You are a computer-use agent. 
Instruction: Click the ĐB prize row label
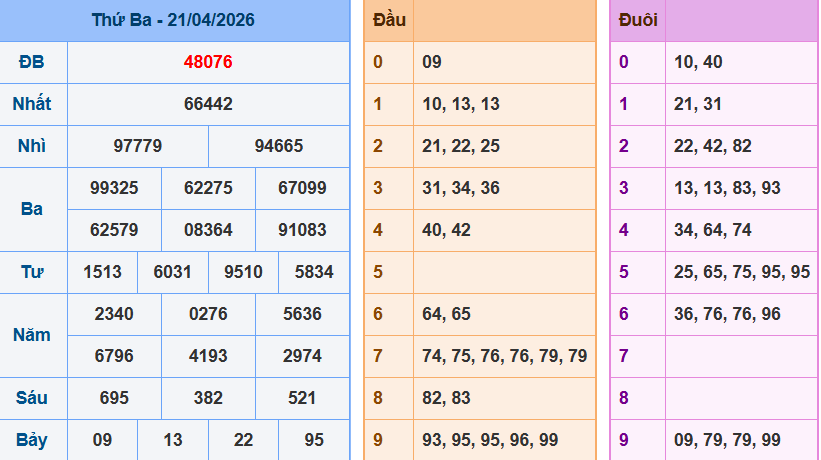(32, 62)
